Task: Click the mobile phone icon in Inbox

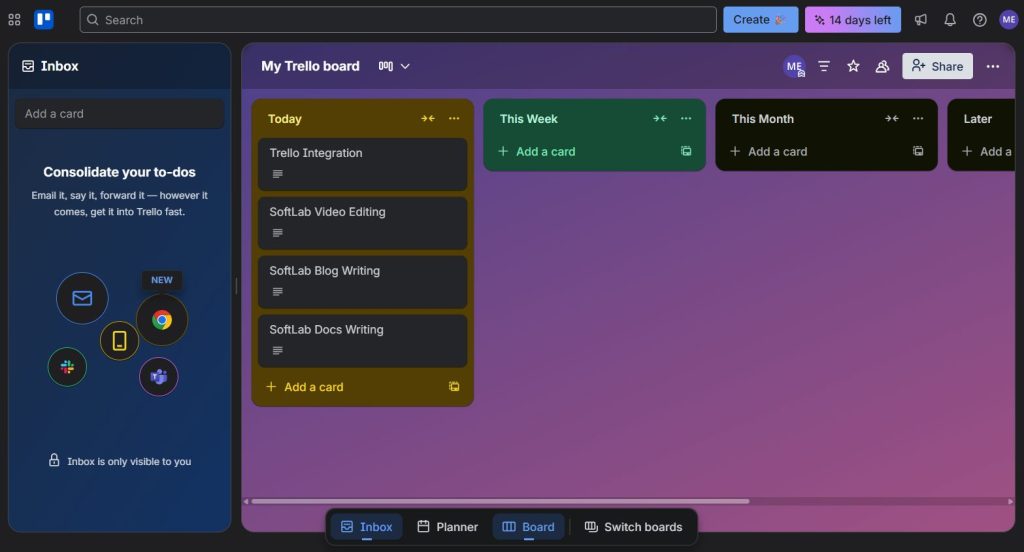Action: (120, 340)
